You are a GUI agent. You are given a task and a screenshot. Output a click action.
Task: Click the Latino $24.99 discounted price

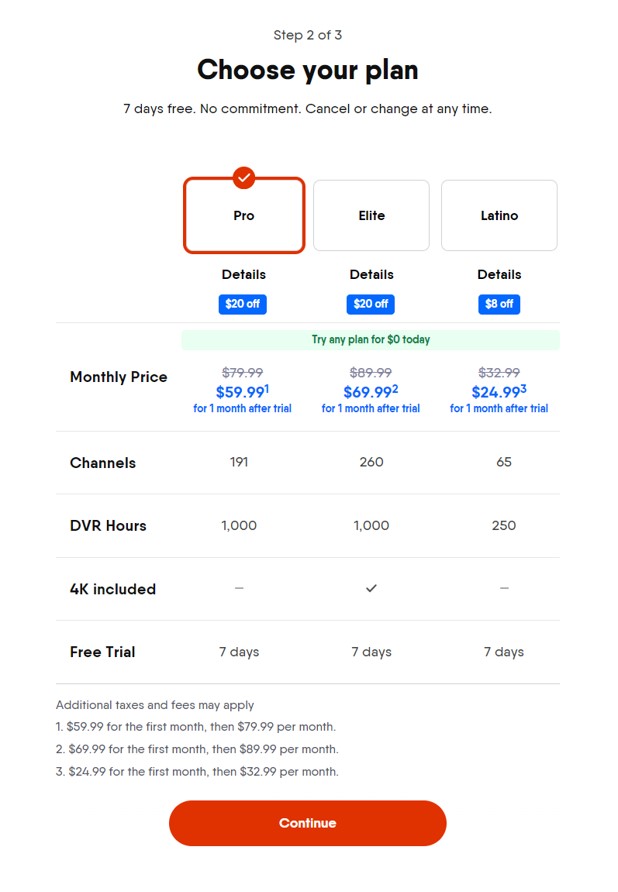[497, 393]
